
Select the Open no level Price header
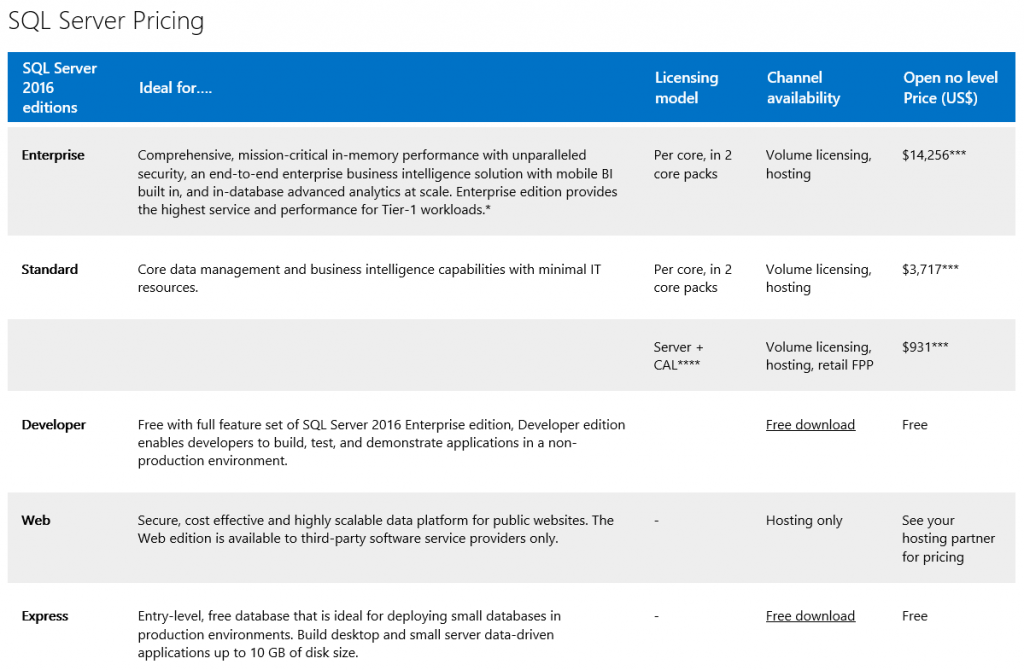click(x=950, y=87)
